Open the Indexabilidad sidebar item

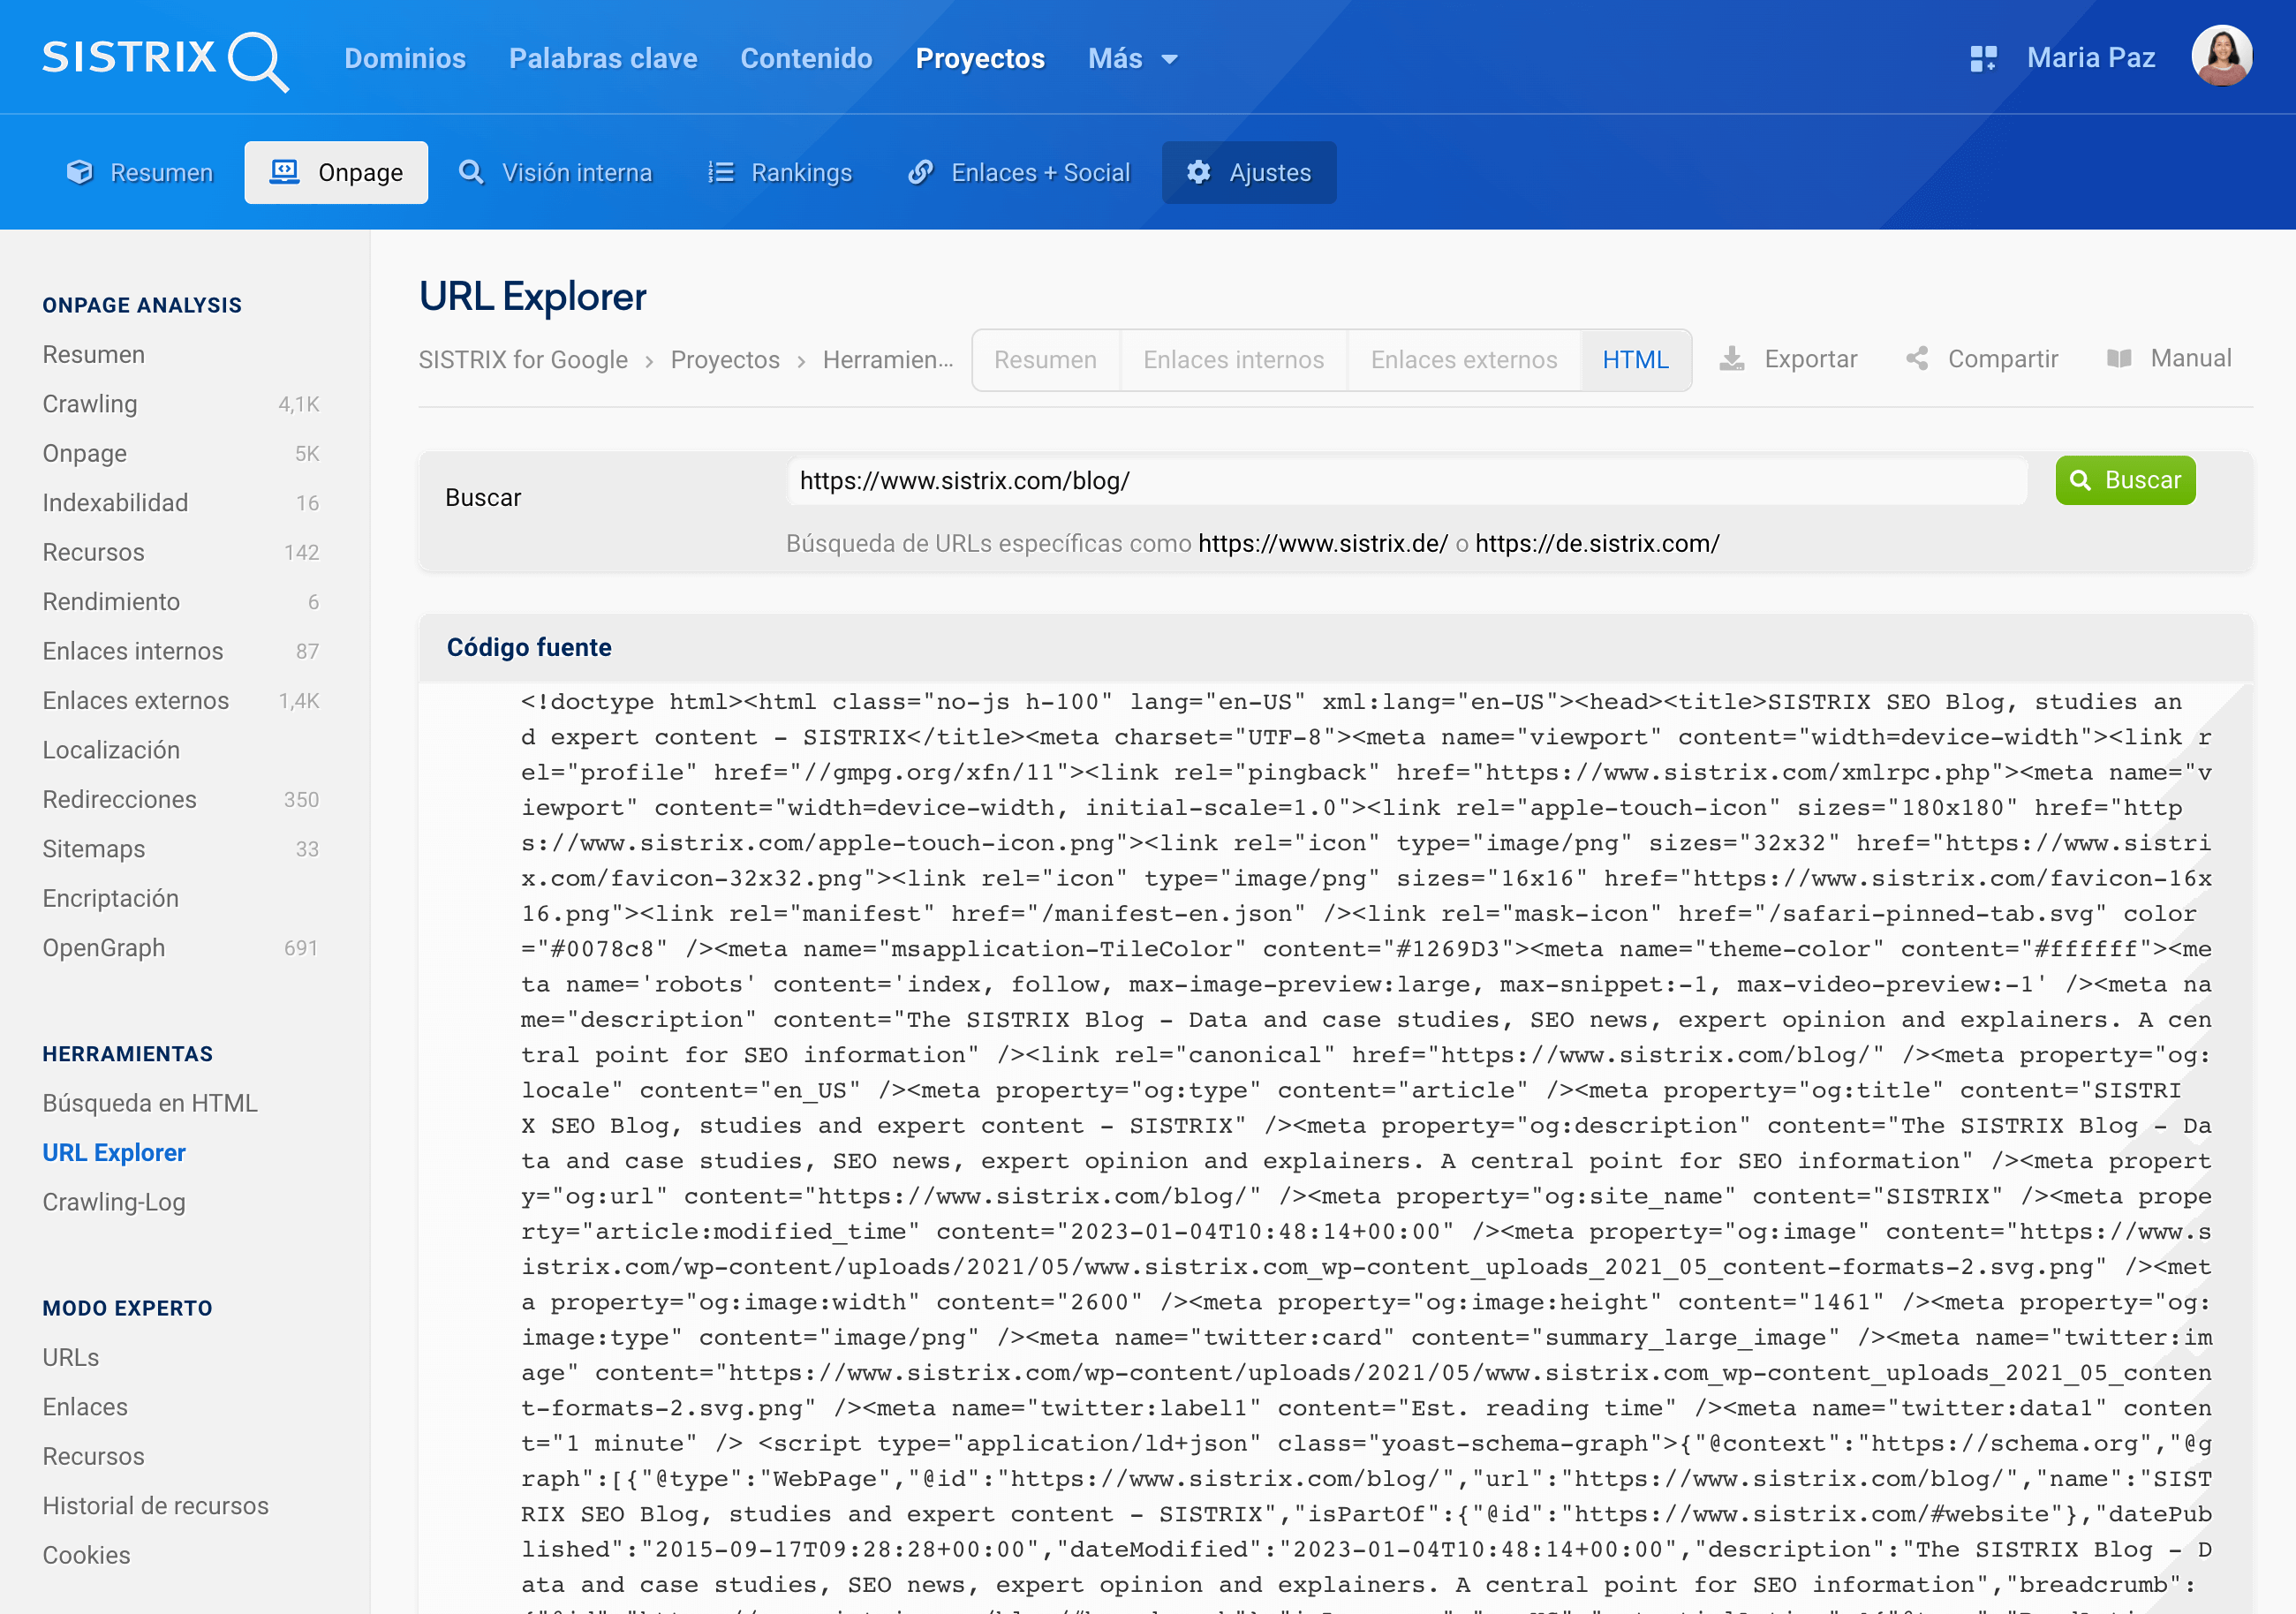115,503
